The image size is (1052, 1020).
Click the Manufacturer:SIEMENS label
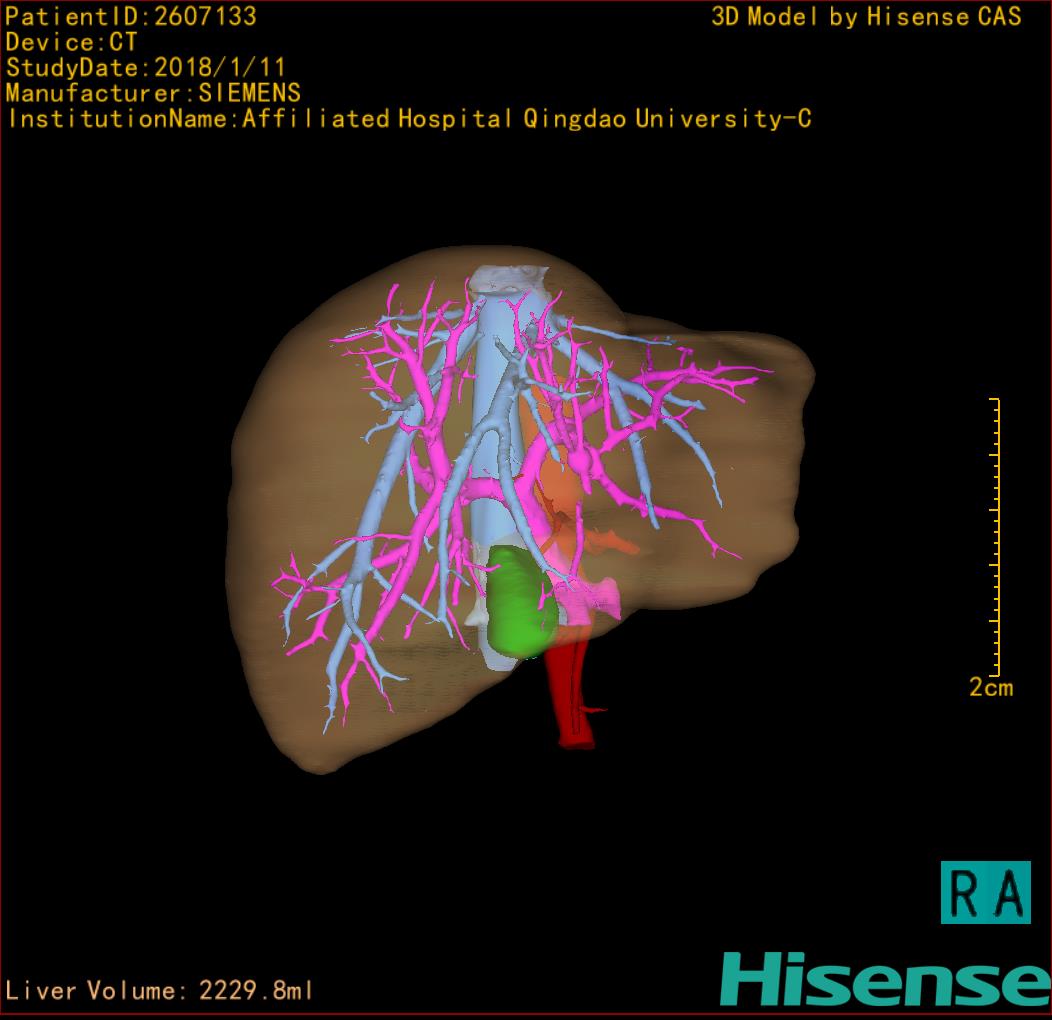pyautogui.click(x=153, y=93)
